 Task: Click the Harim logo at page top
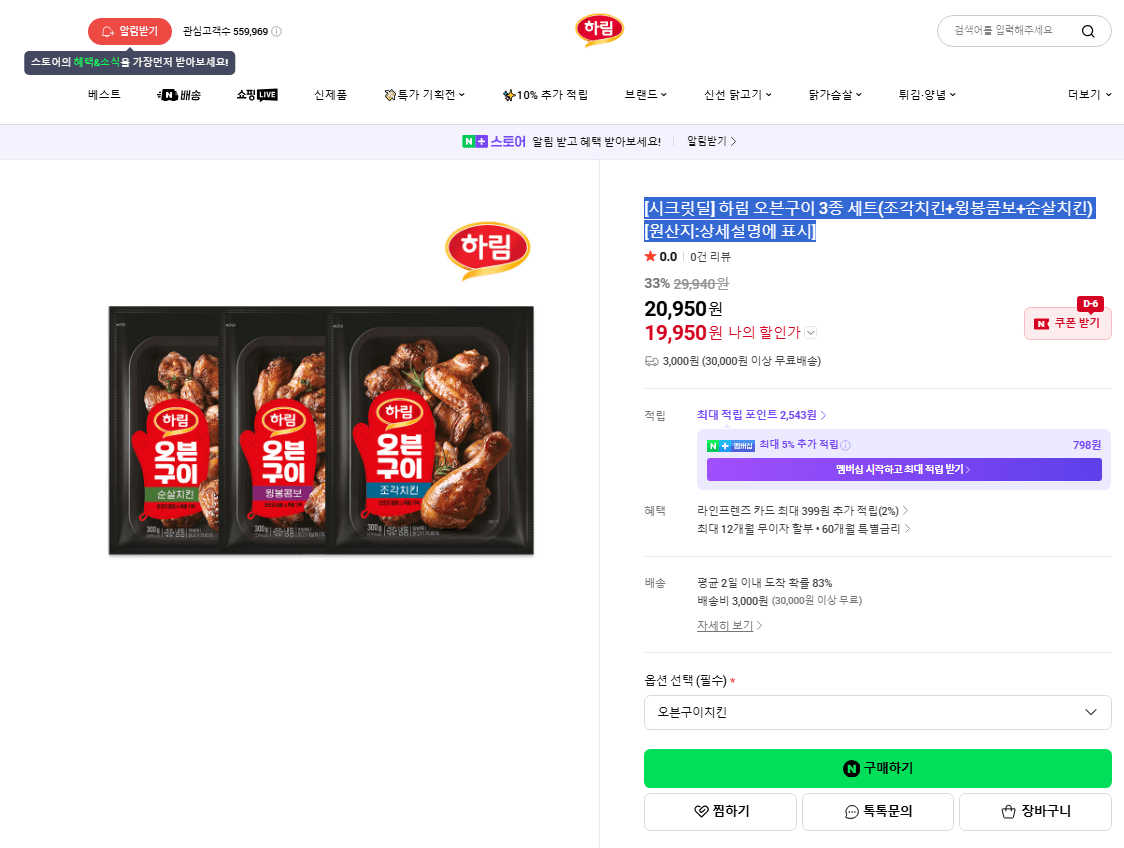coord(599,30)
